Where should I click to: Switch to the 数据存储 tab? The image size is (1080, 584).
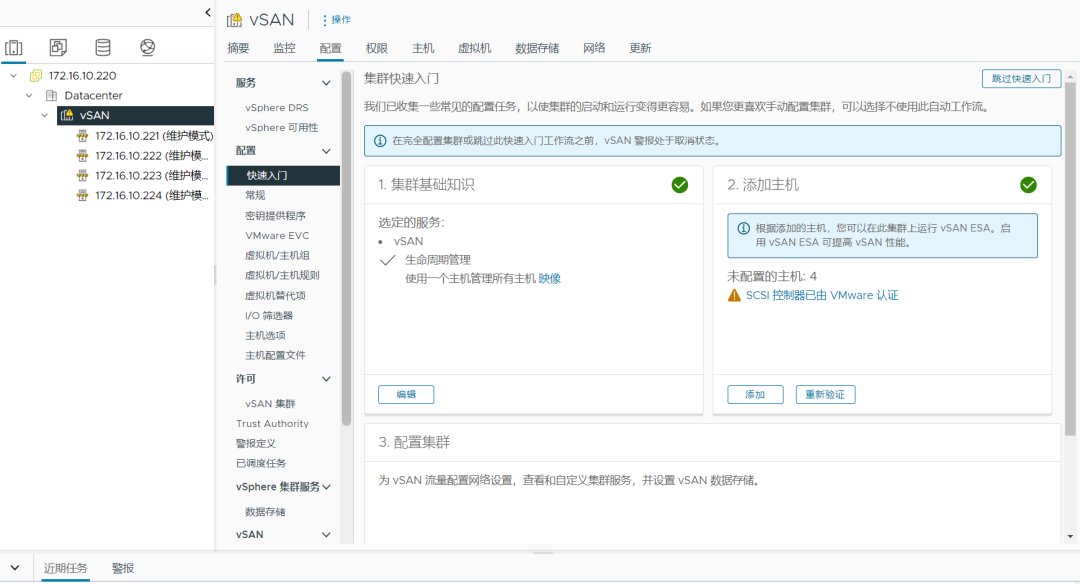click(537, 48)
